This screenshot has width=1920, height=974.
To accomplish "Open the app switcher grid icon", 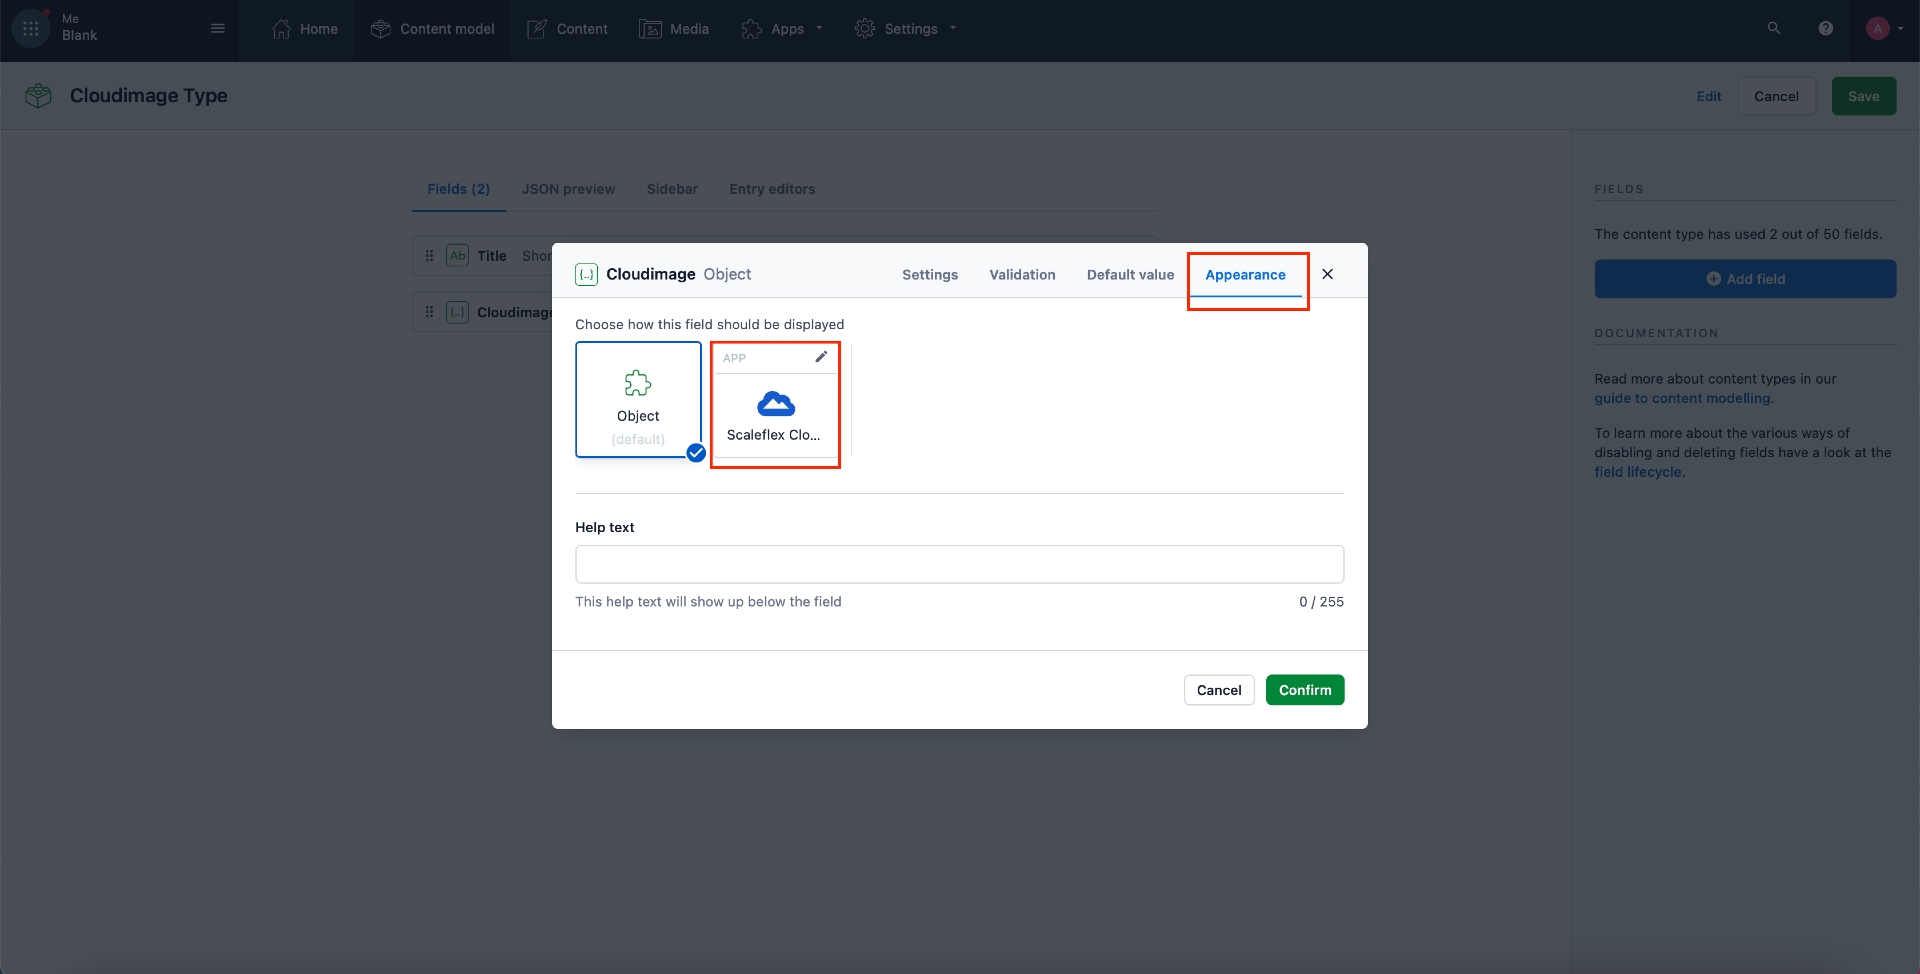I will coord(31,29).
